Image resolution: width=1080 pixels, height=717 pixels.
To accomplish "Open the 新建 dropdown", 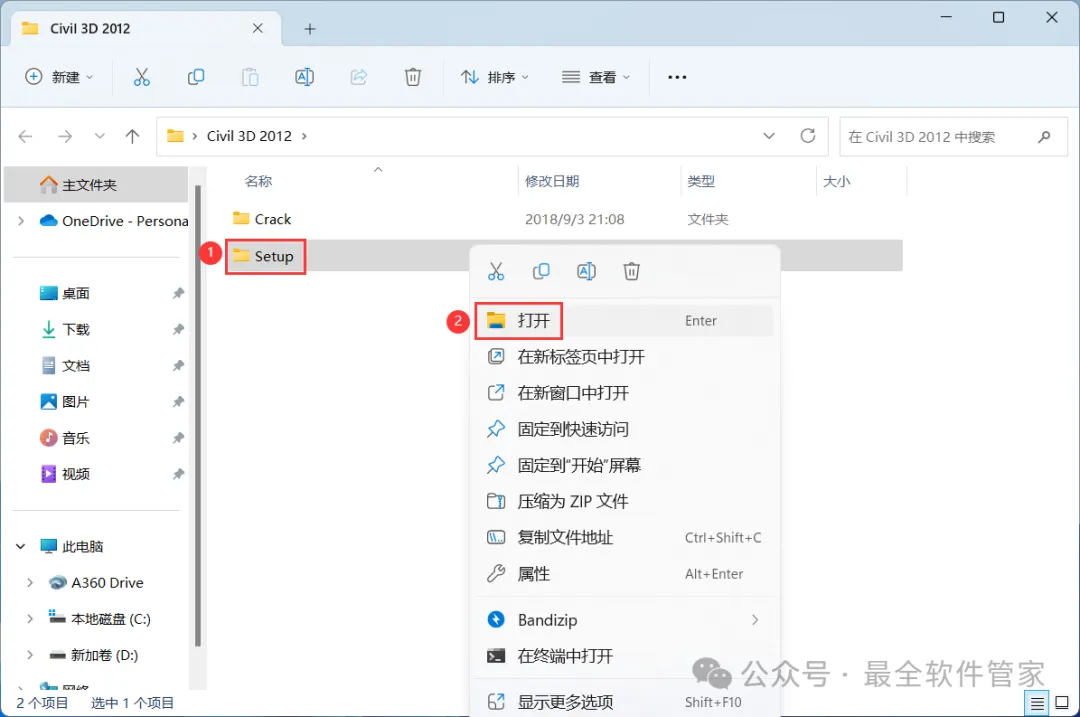I will point(59,77).
